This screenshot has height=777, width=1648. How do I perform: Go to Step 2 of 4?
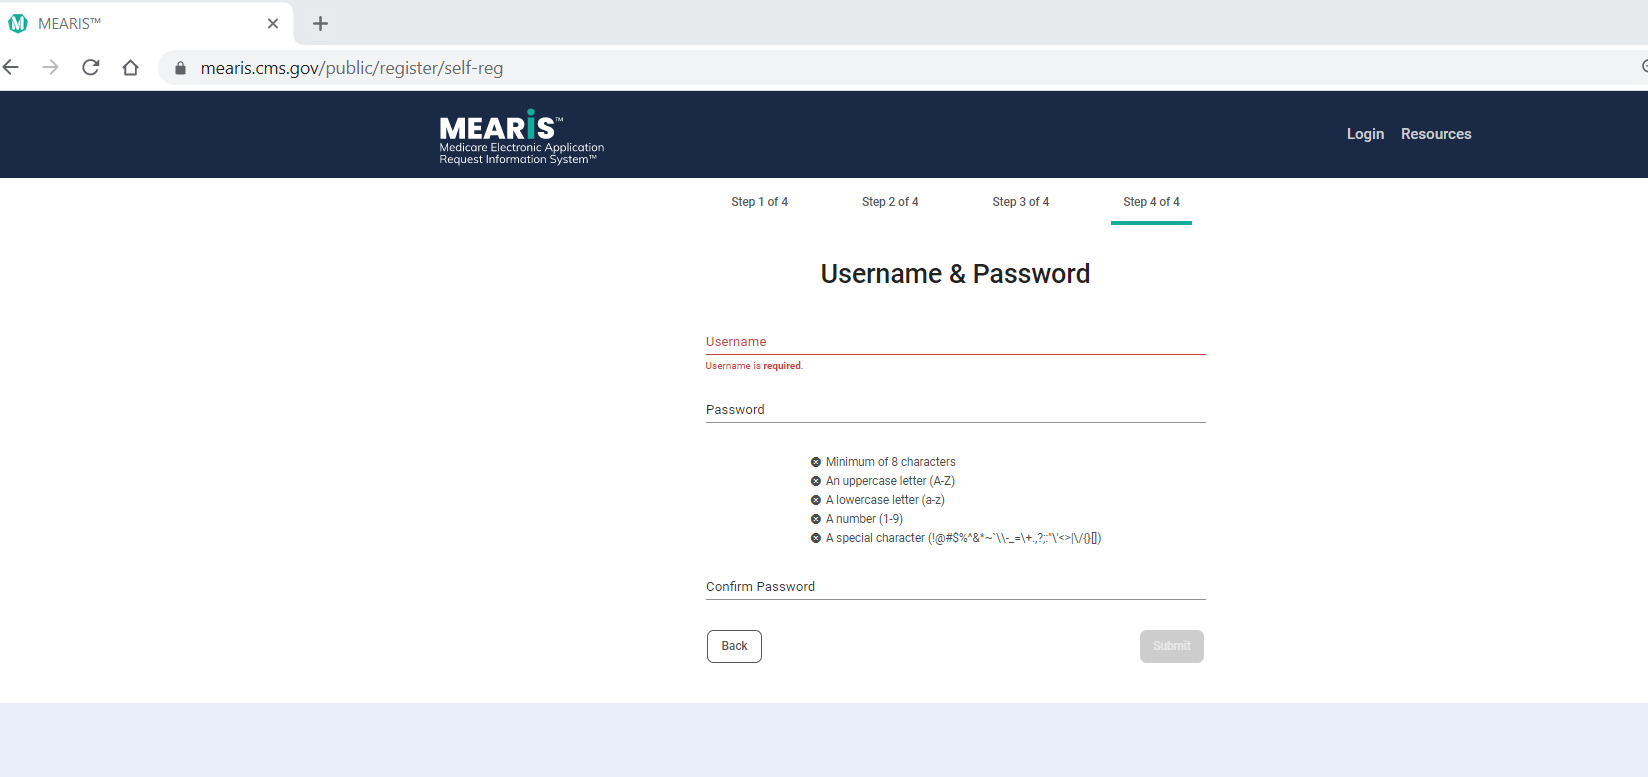tap(890, 202)
